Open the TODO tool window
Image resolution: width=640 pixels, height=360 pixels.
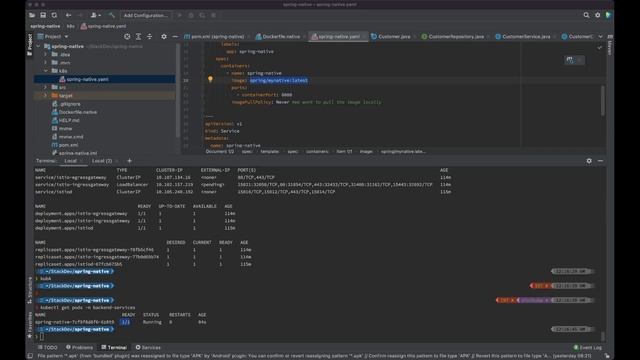click(x=48, y=347)
